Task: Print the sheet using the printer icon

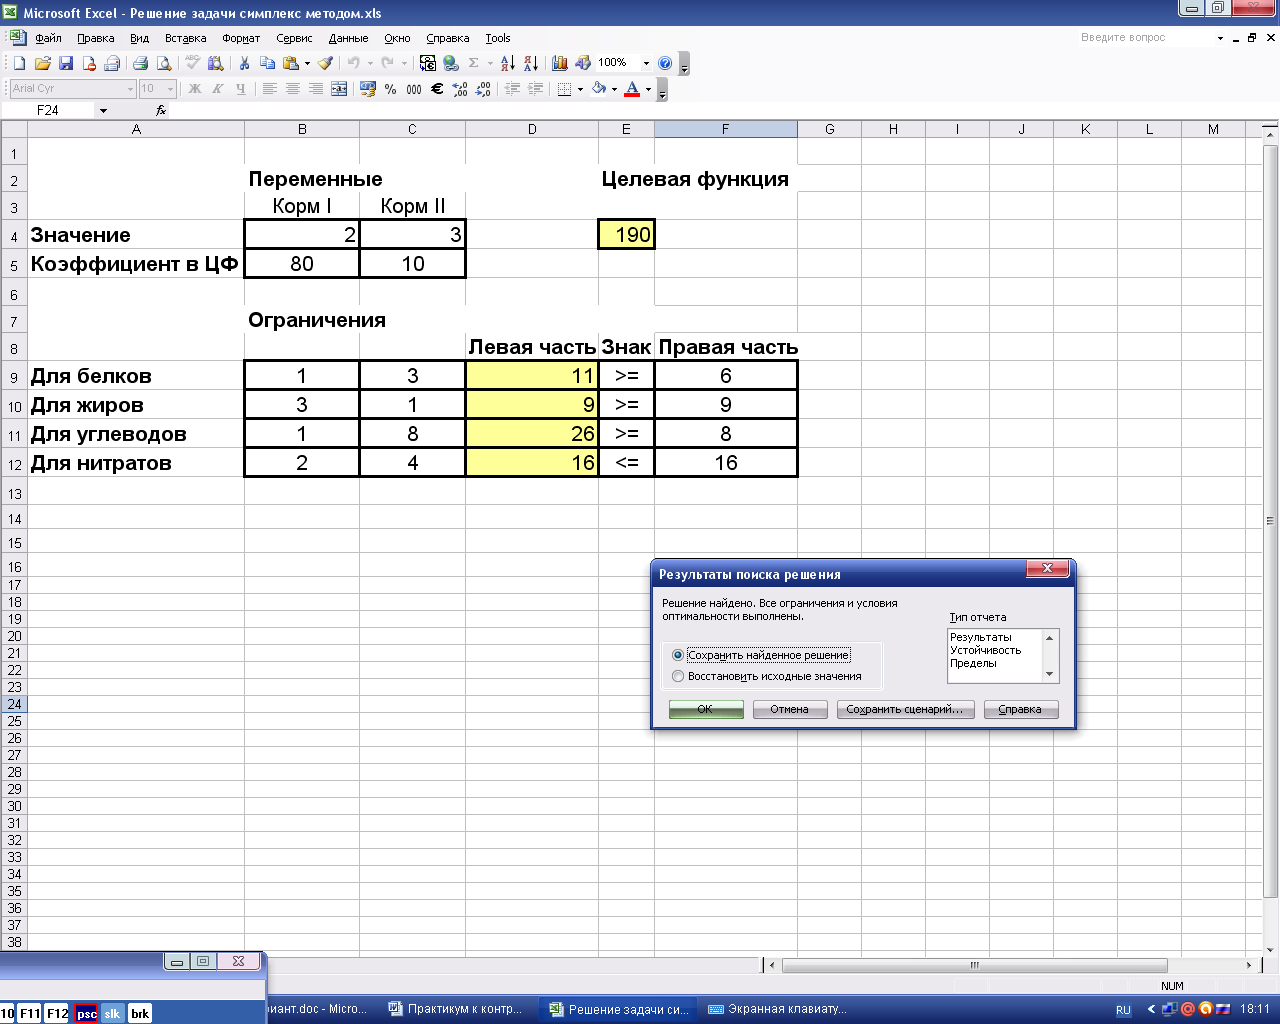Action: (x=140, y=63)
